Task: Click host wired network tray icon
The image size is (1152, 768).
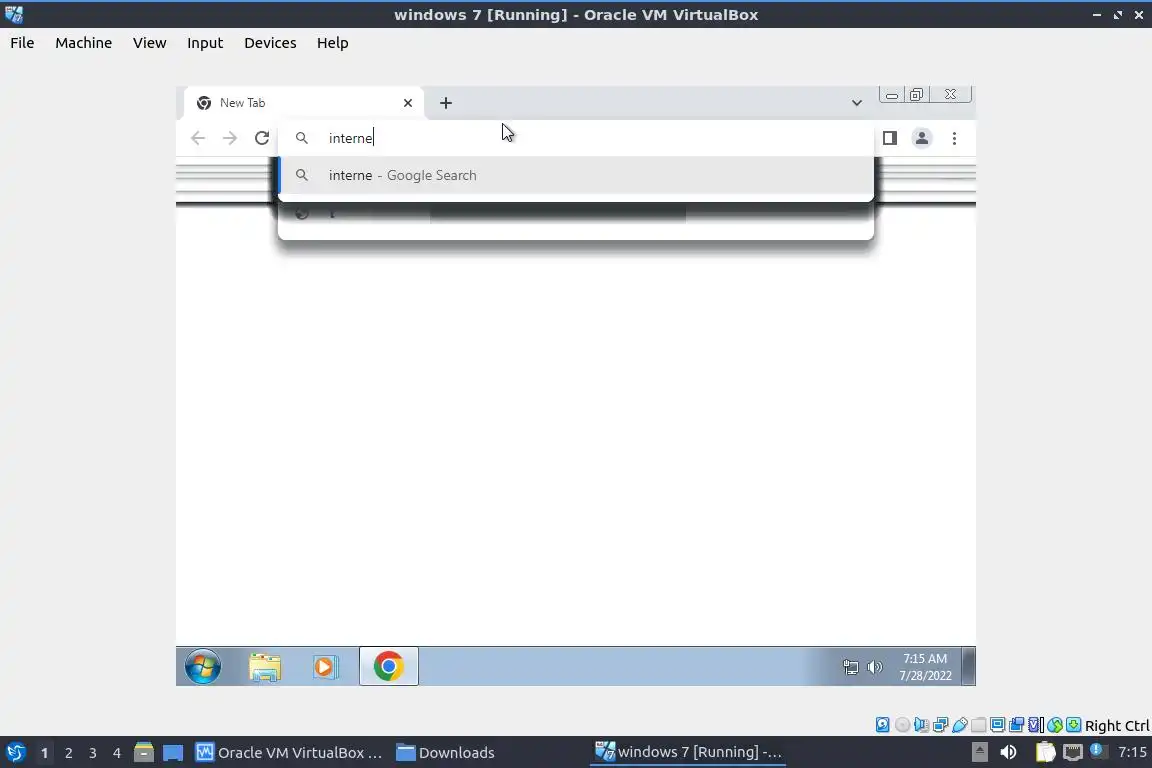Action: (1073, 752)
